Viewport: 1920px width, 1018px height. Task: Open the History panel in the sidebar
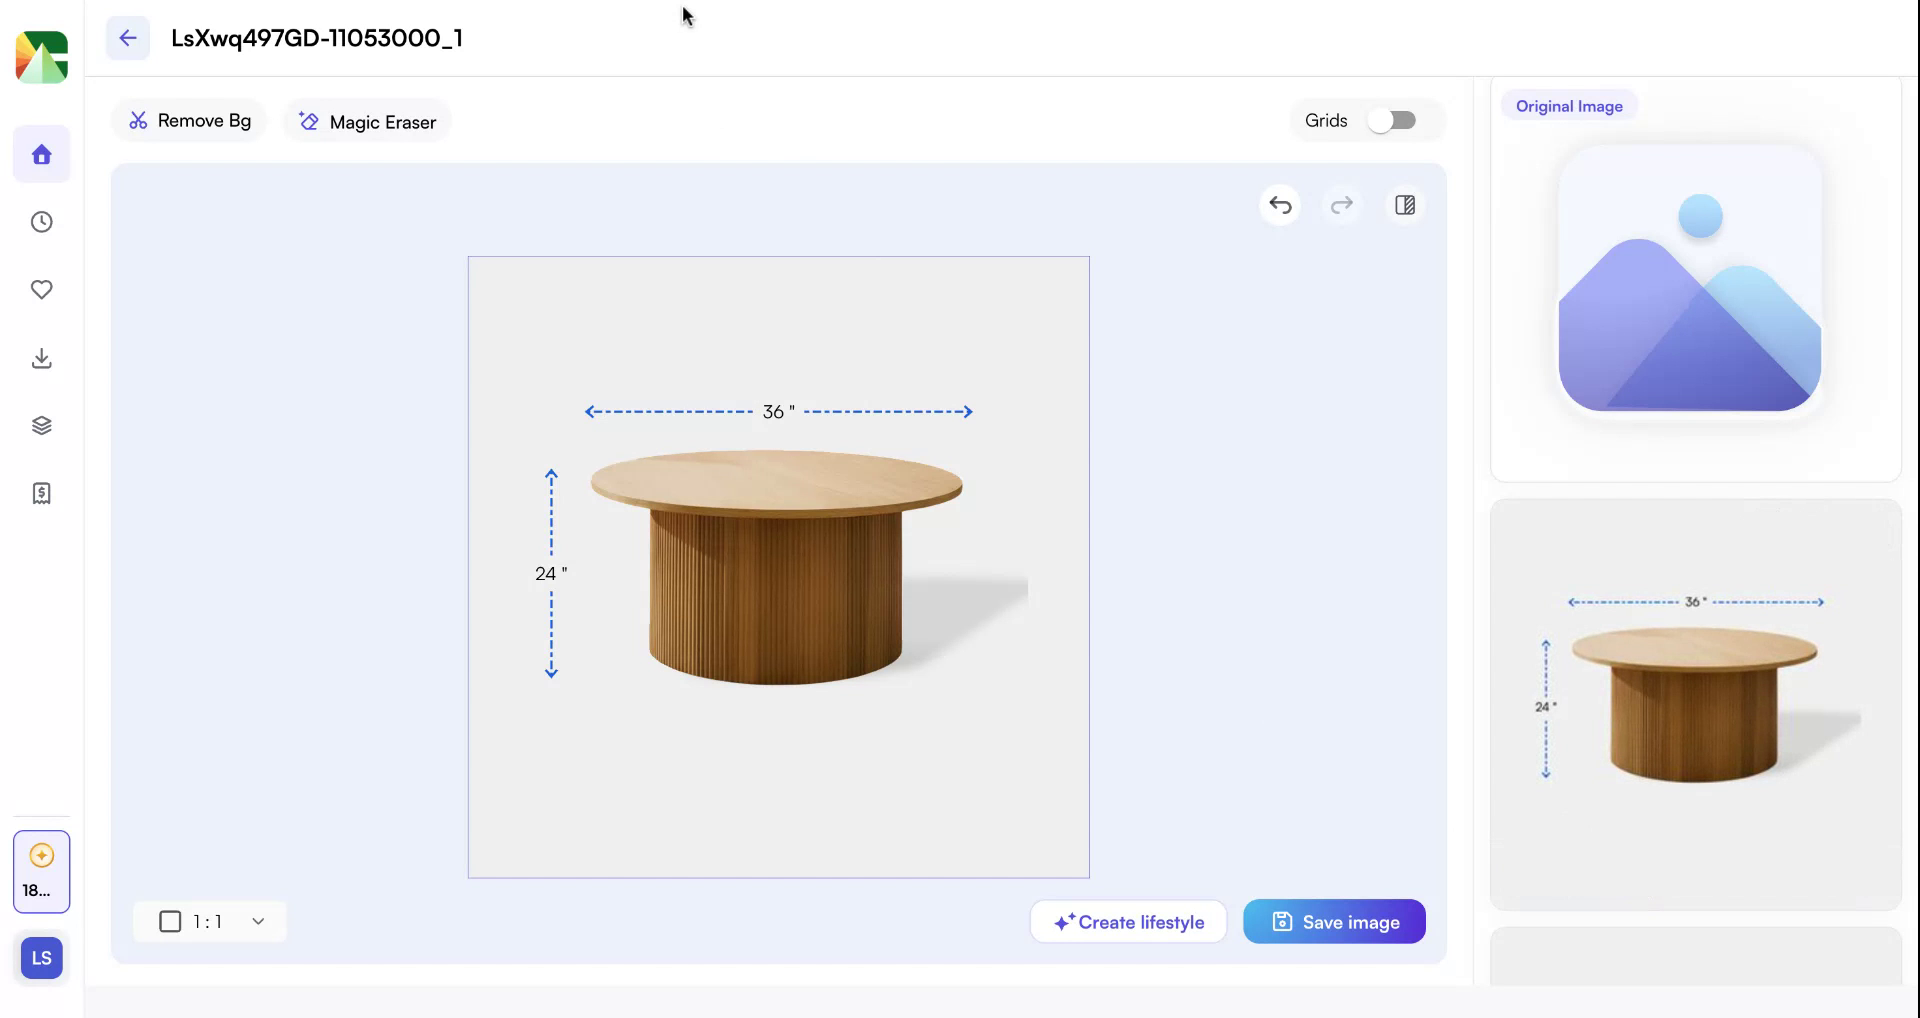[41, 222]
